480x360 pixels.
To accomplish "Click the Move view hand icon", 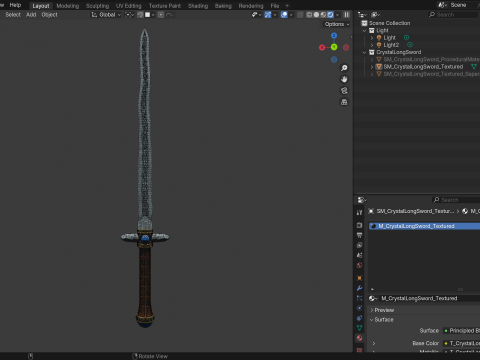I will click(x=344, y=79).
